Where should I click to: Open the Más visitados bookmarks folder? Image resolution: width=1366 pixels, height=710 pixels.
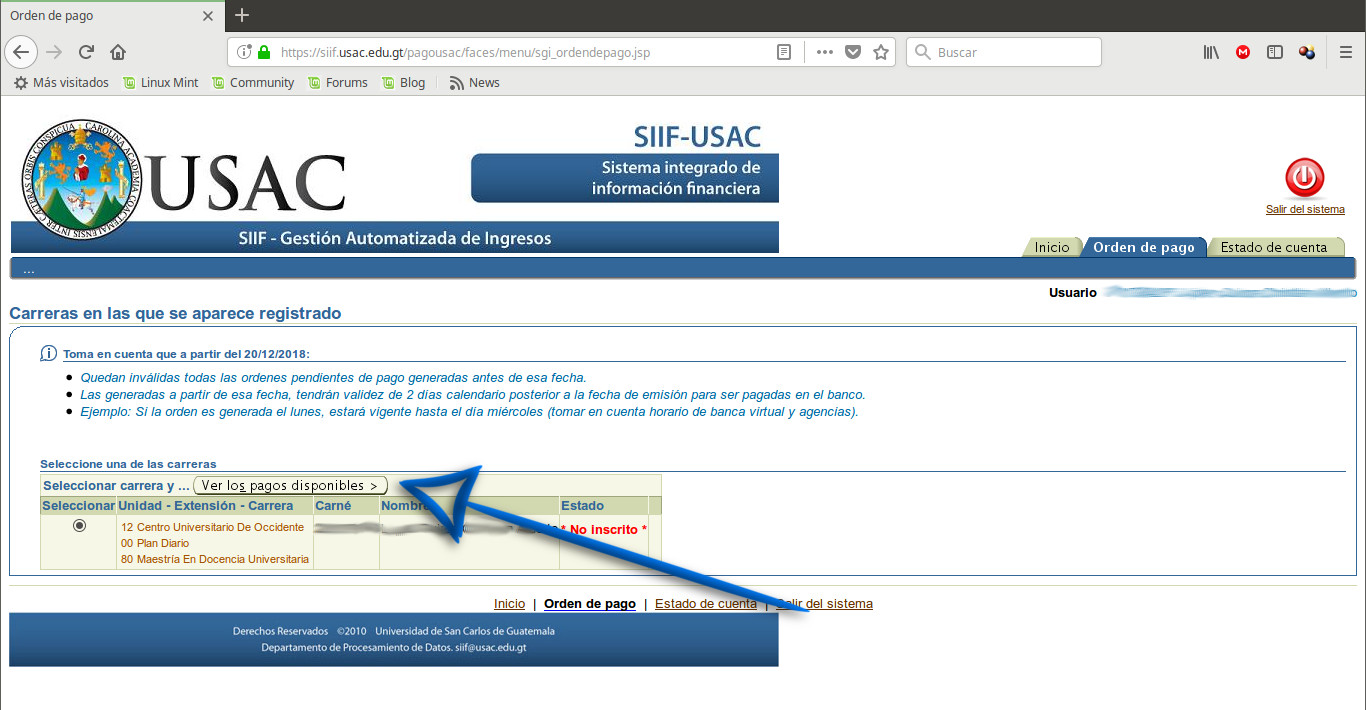coord(61,83)
